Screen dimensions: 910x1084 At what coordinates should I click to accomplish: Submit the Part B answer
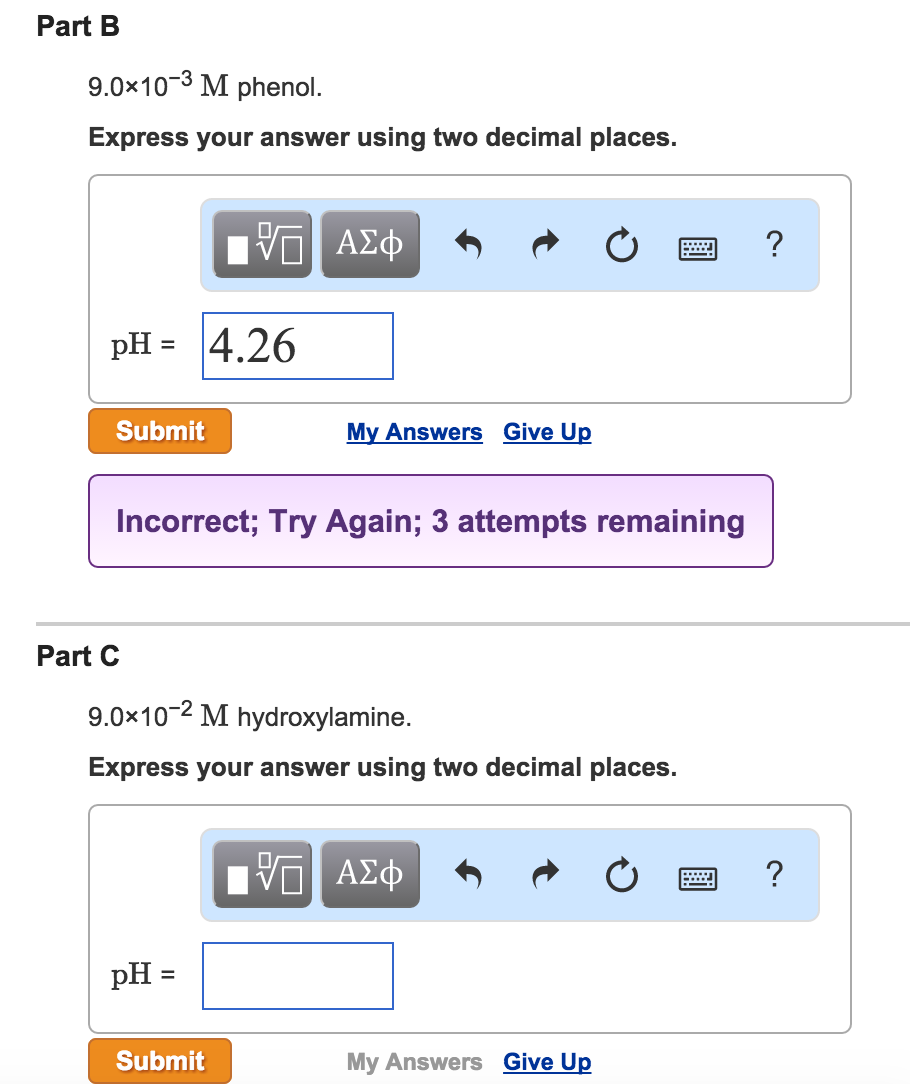tap(159, 431)
